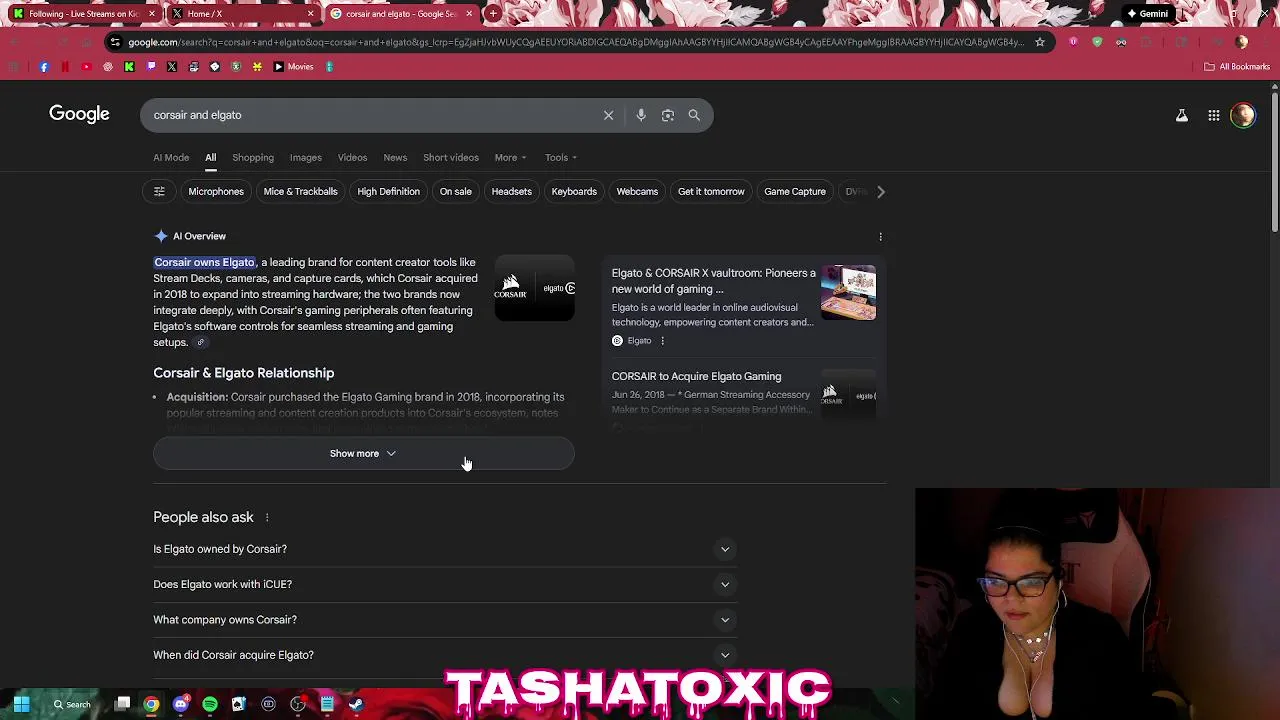1280x720 pixels.
Task: Click the magnifying glass search button
Action: (x=694, y=115)
